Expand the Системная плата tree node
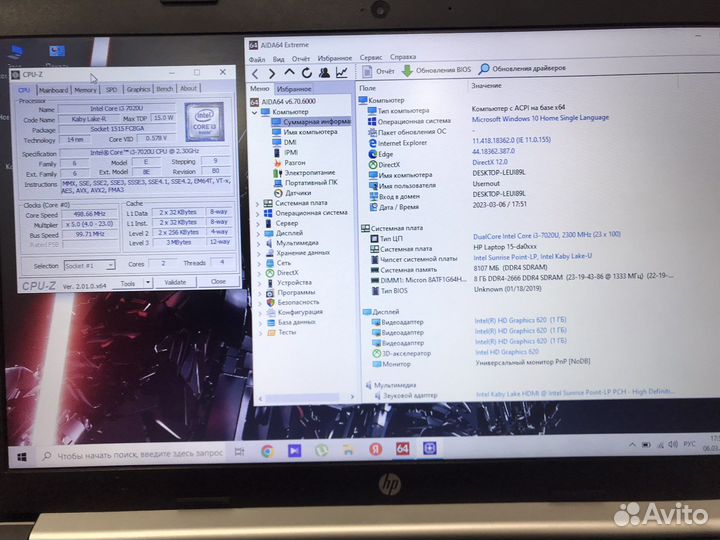This screenshot has height=540, width=720. pos(257,203)
